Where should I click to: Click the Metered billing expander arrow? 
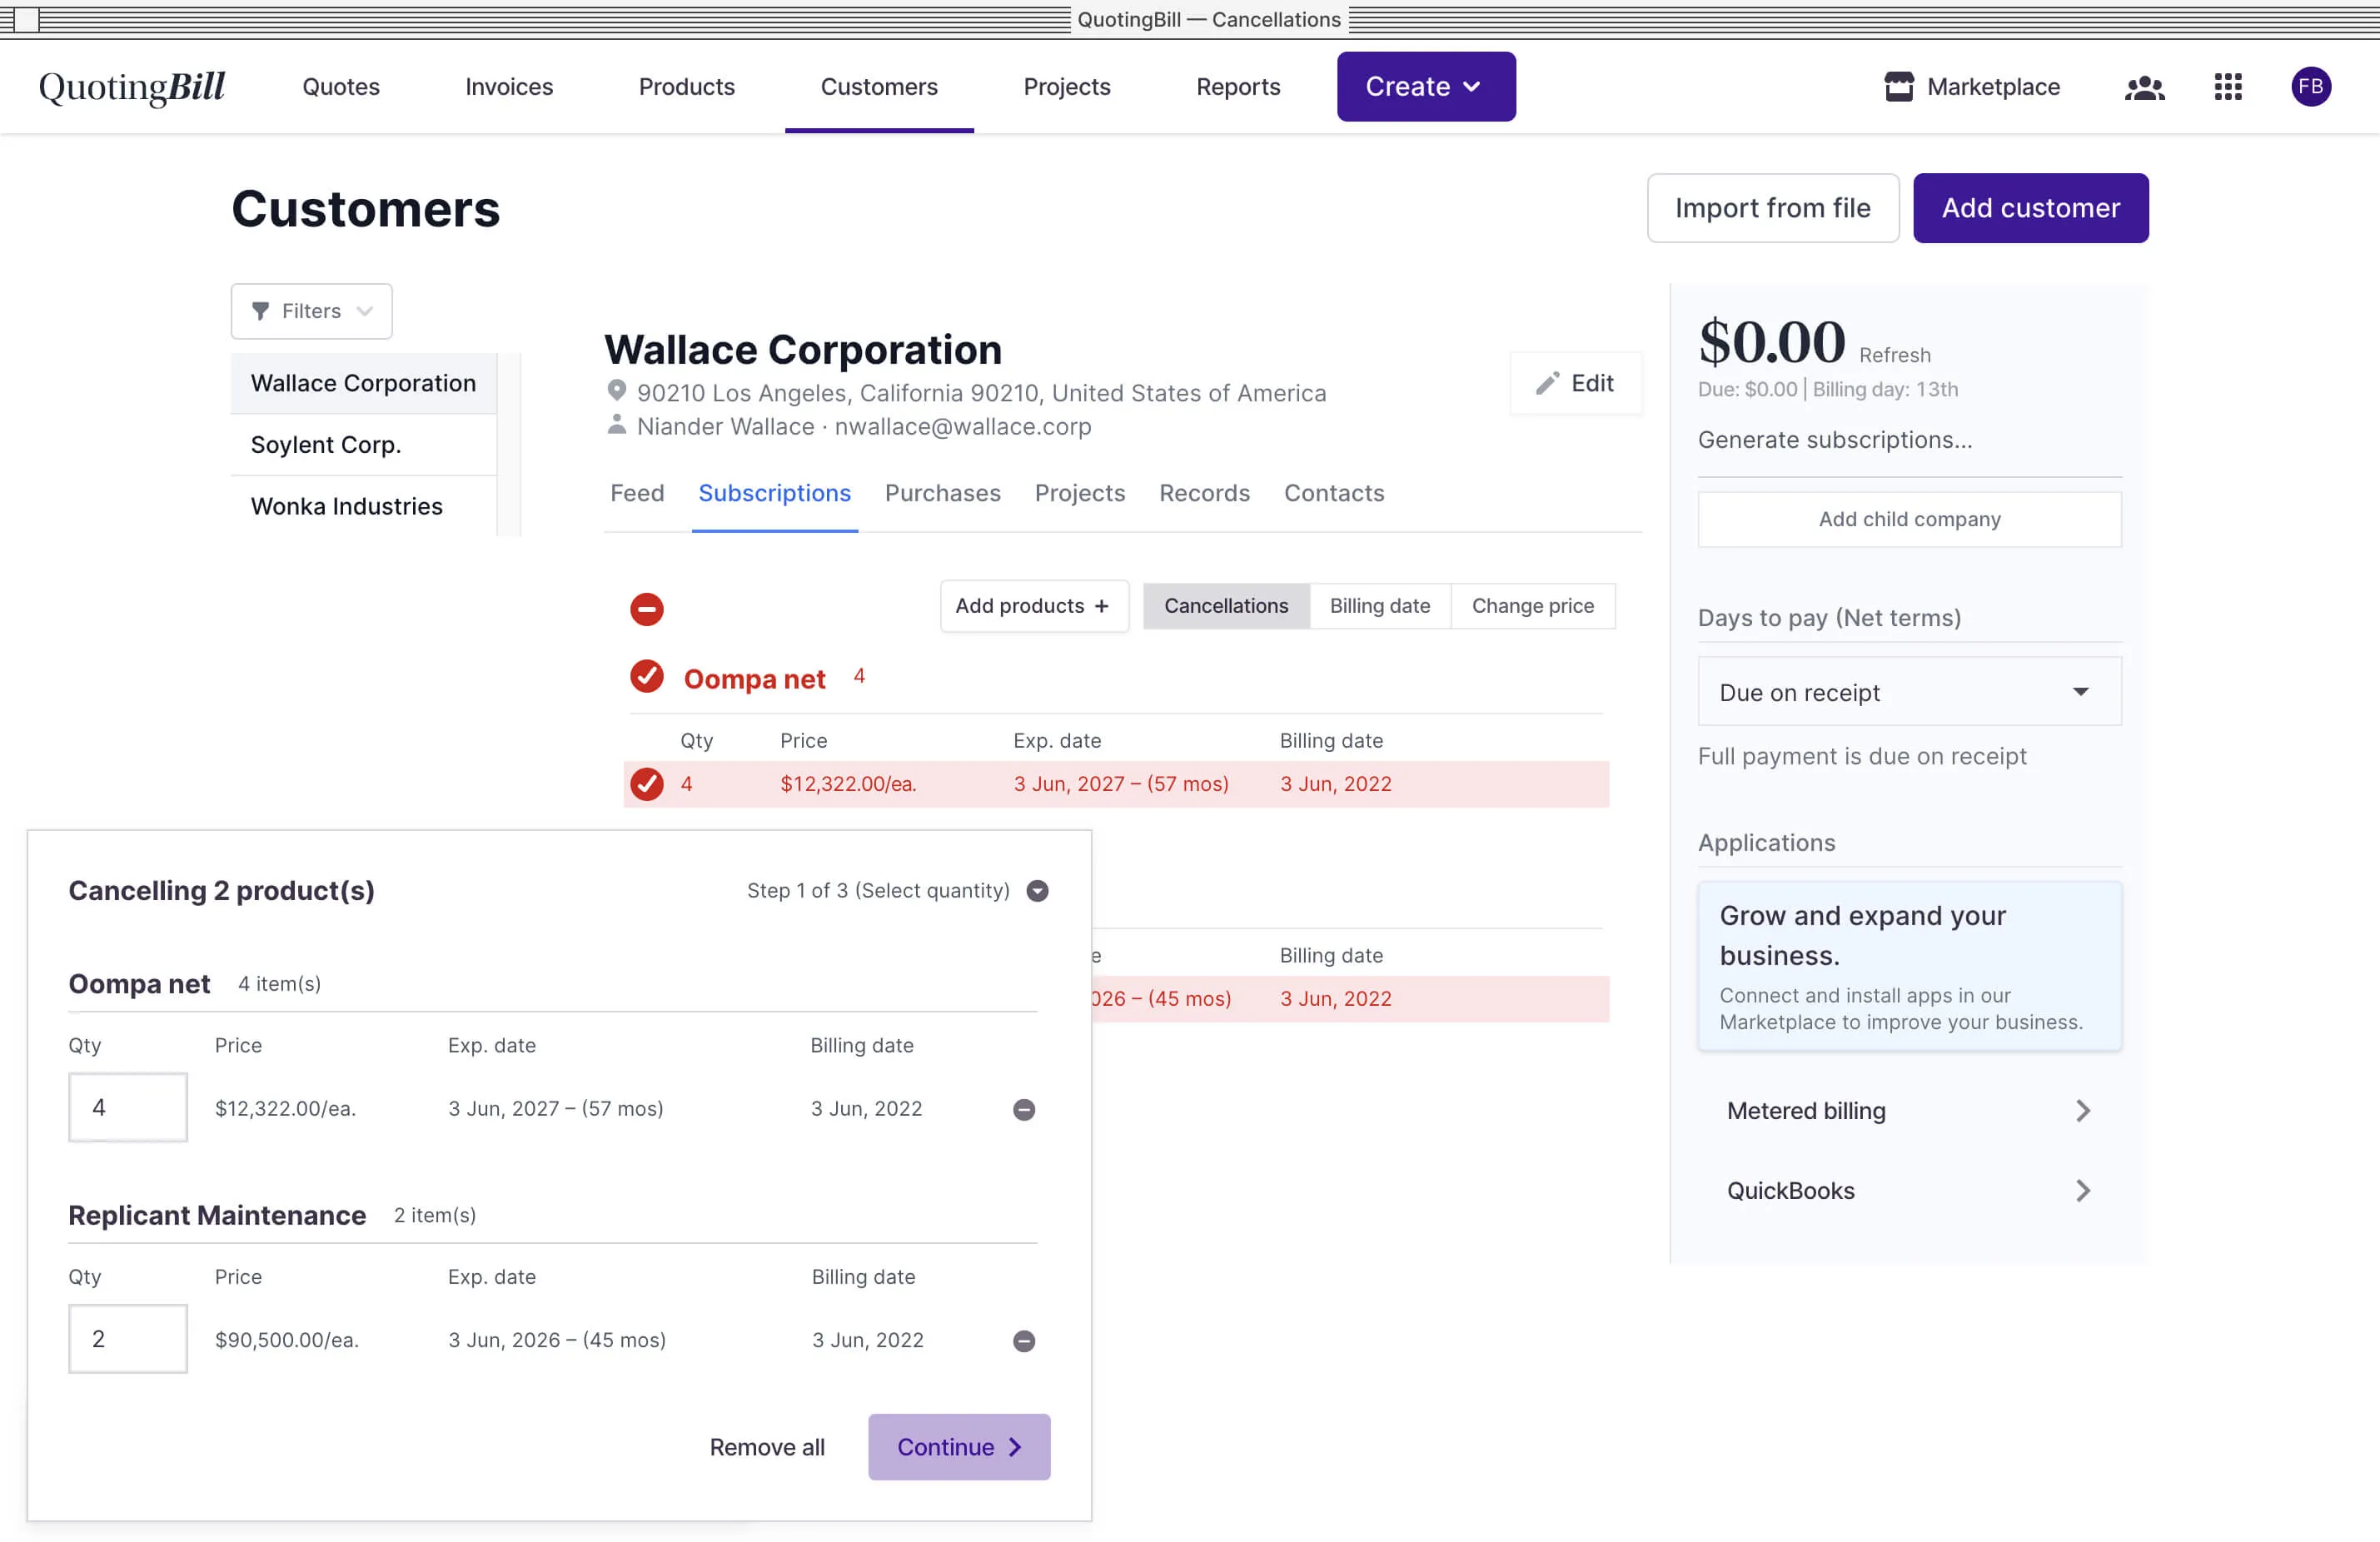pyautogui.click(x=2080, y=1108)
